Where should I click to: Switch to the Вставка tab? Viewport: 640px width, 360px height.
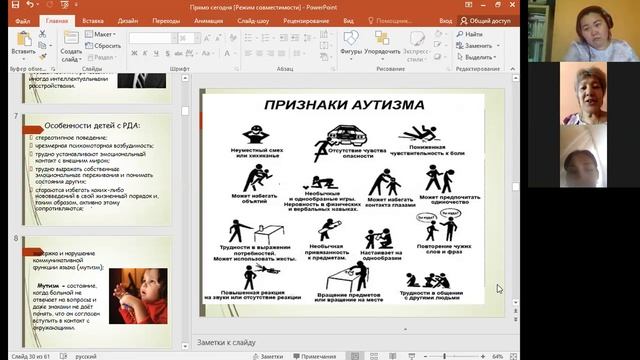coord(93,21)
